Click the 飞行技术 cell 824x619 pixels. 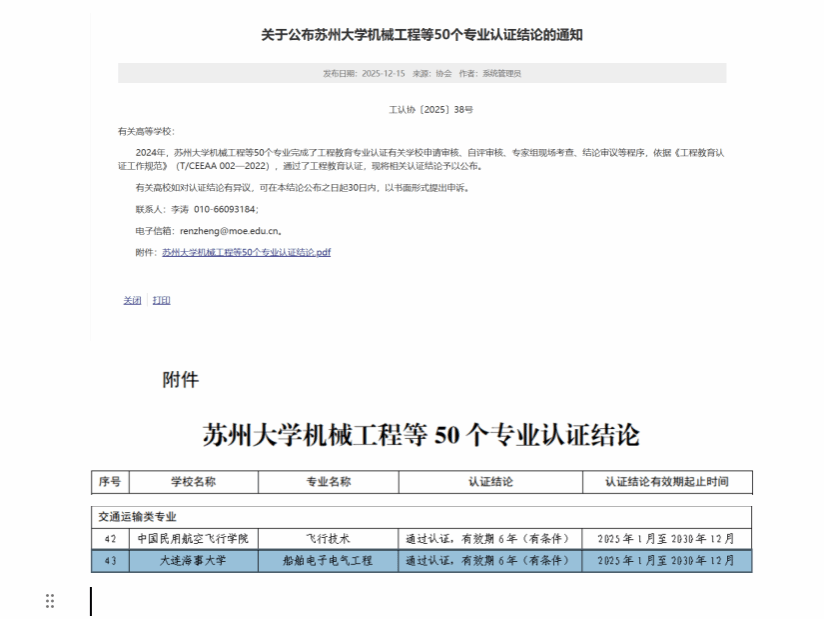tap(328, 538)
